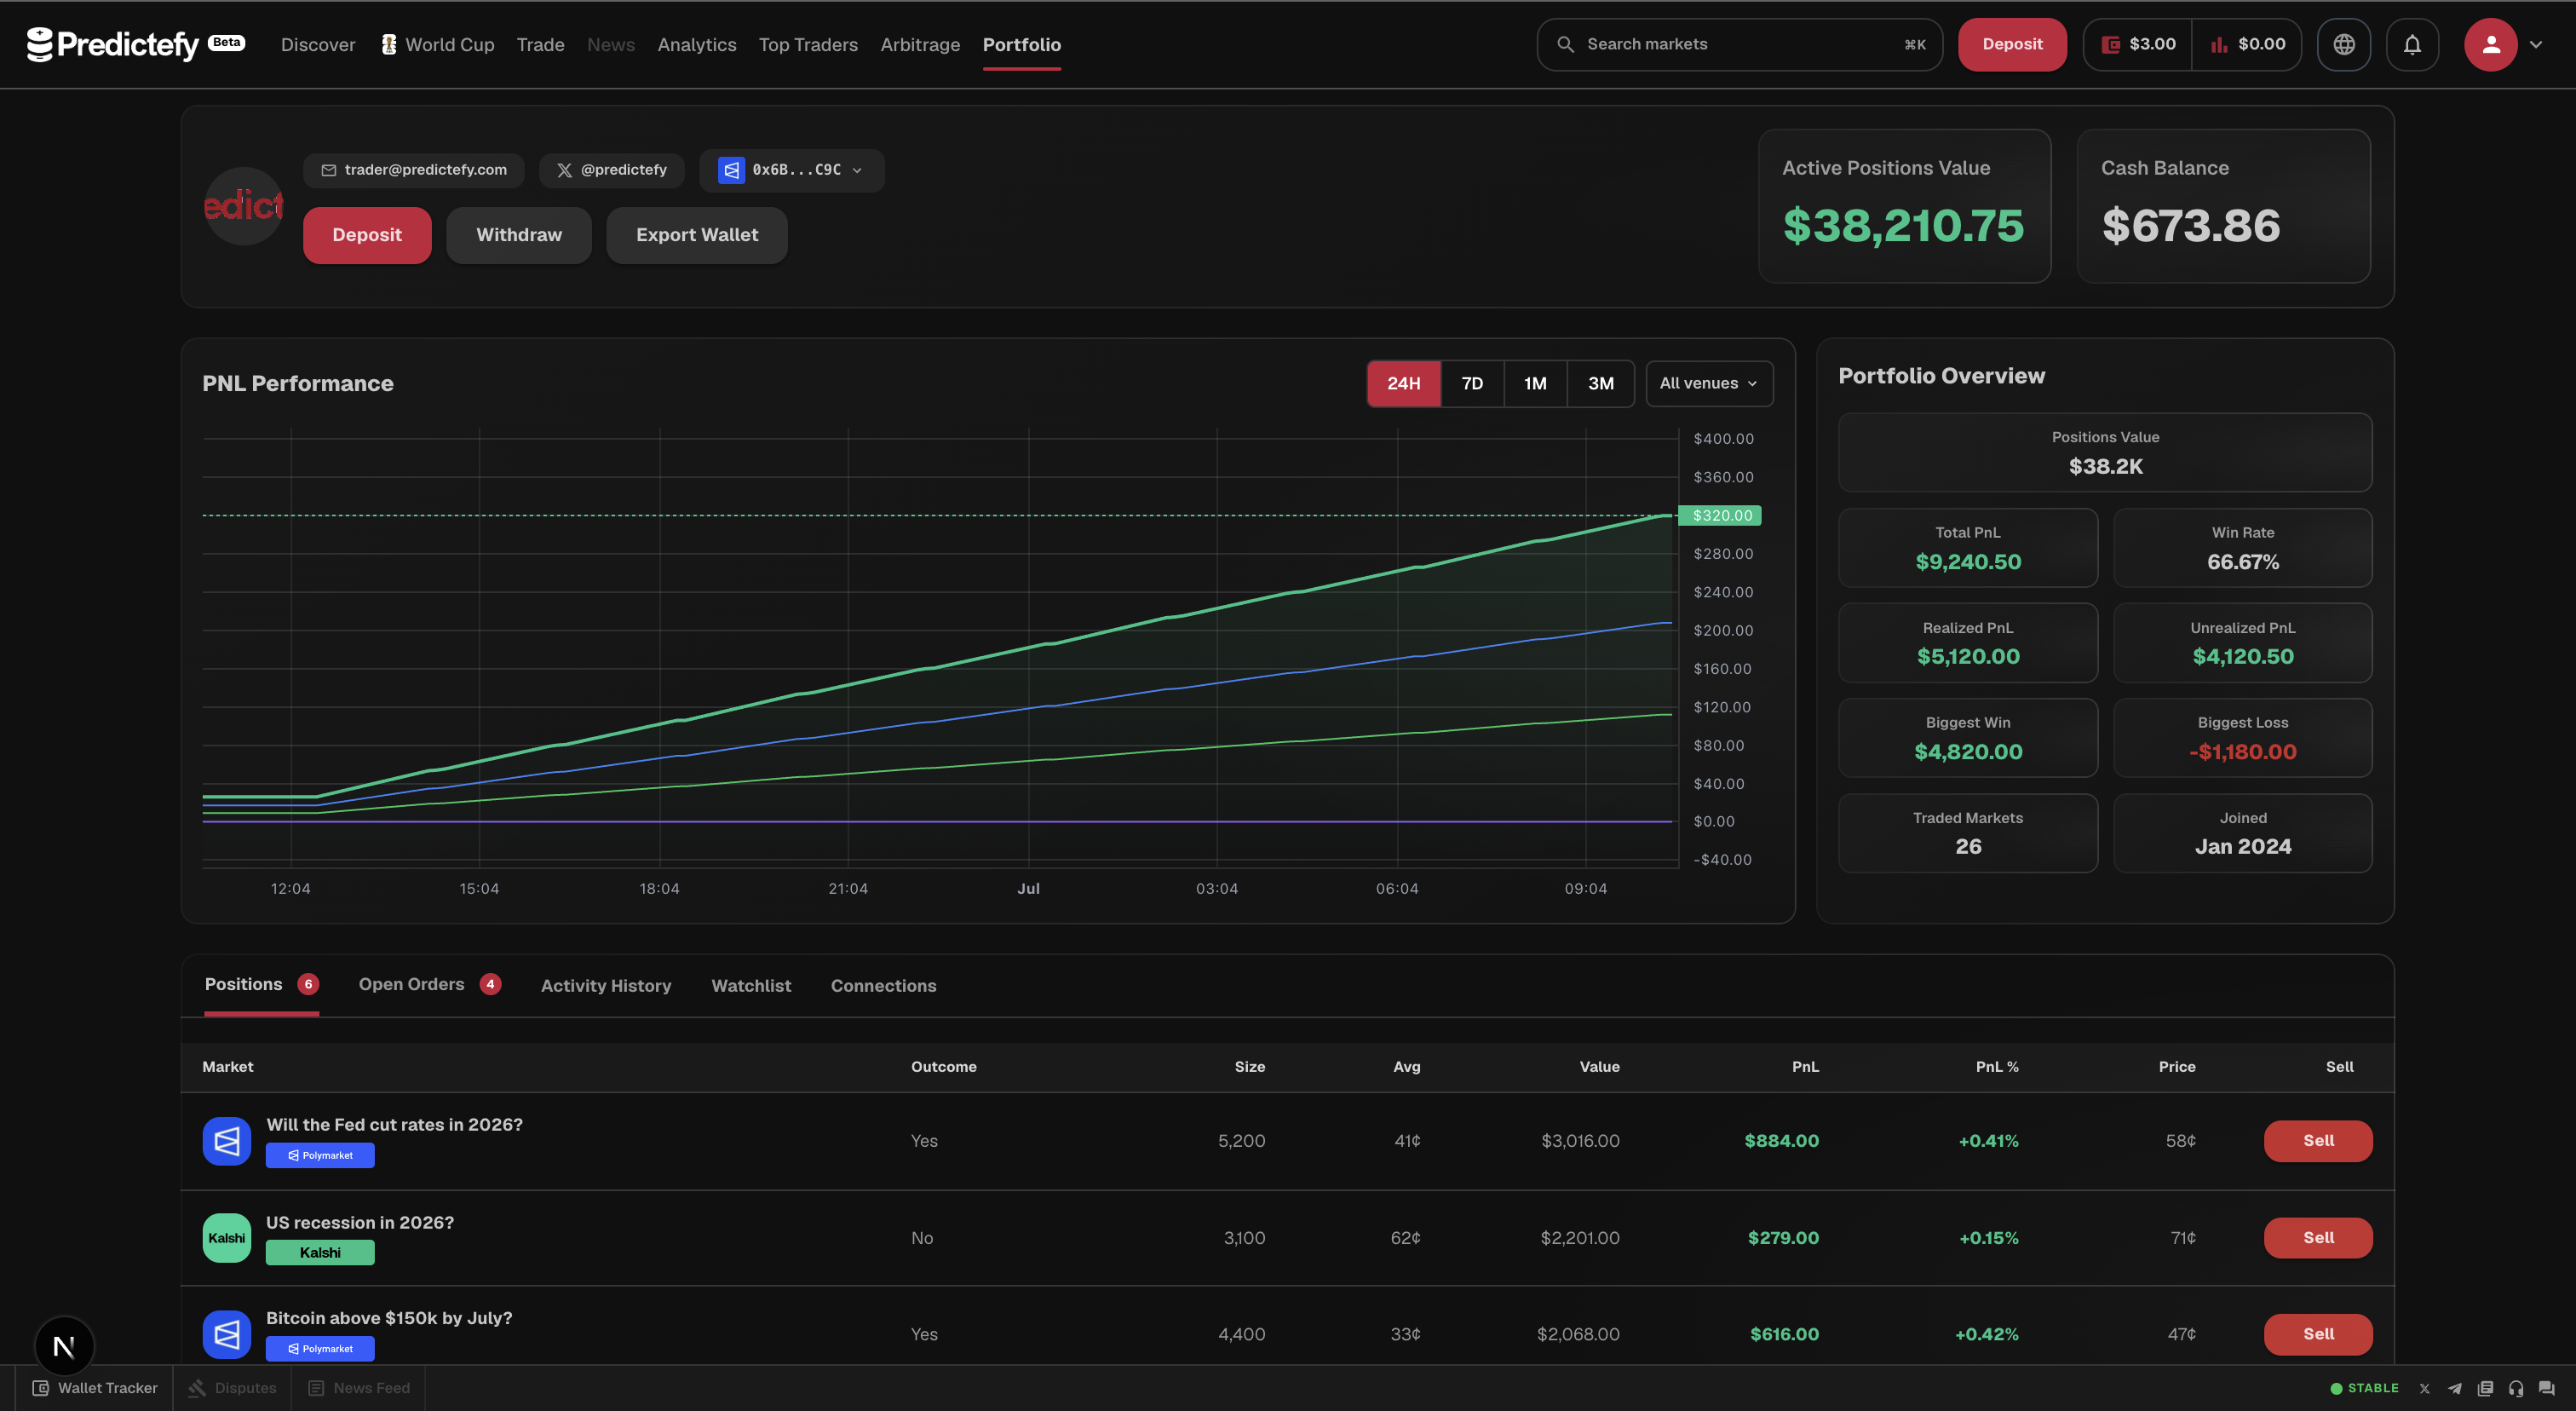Open the News nav item

[x=610, y=44]
